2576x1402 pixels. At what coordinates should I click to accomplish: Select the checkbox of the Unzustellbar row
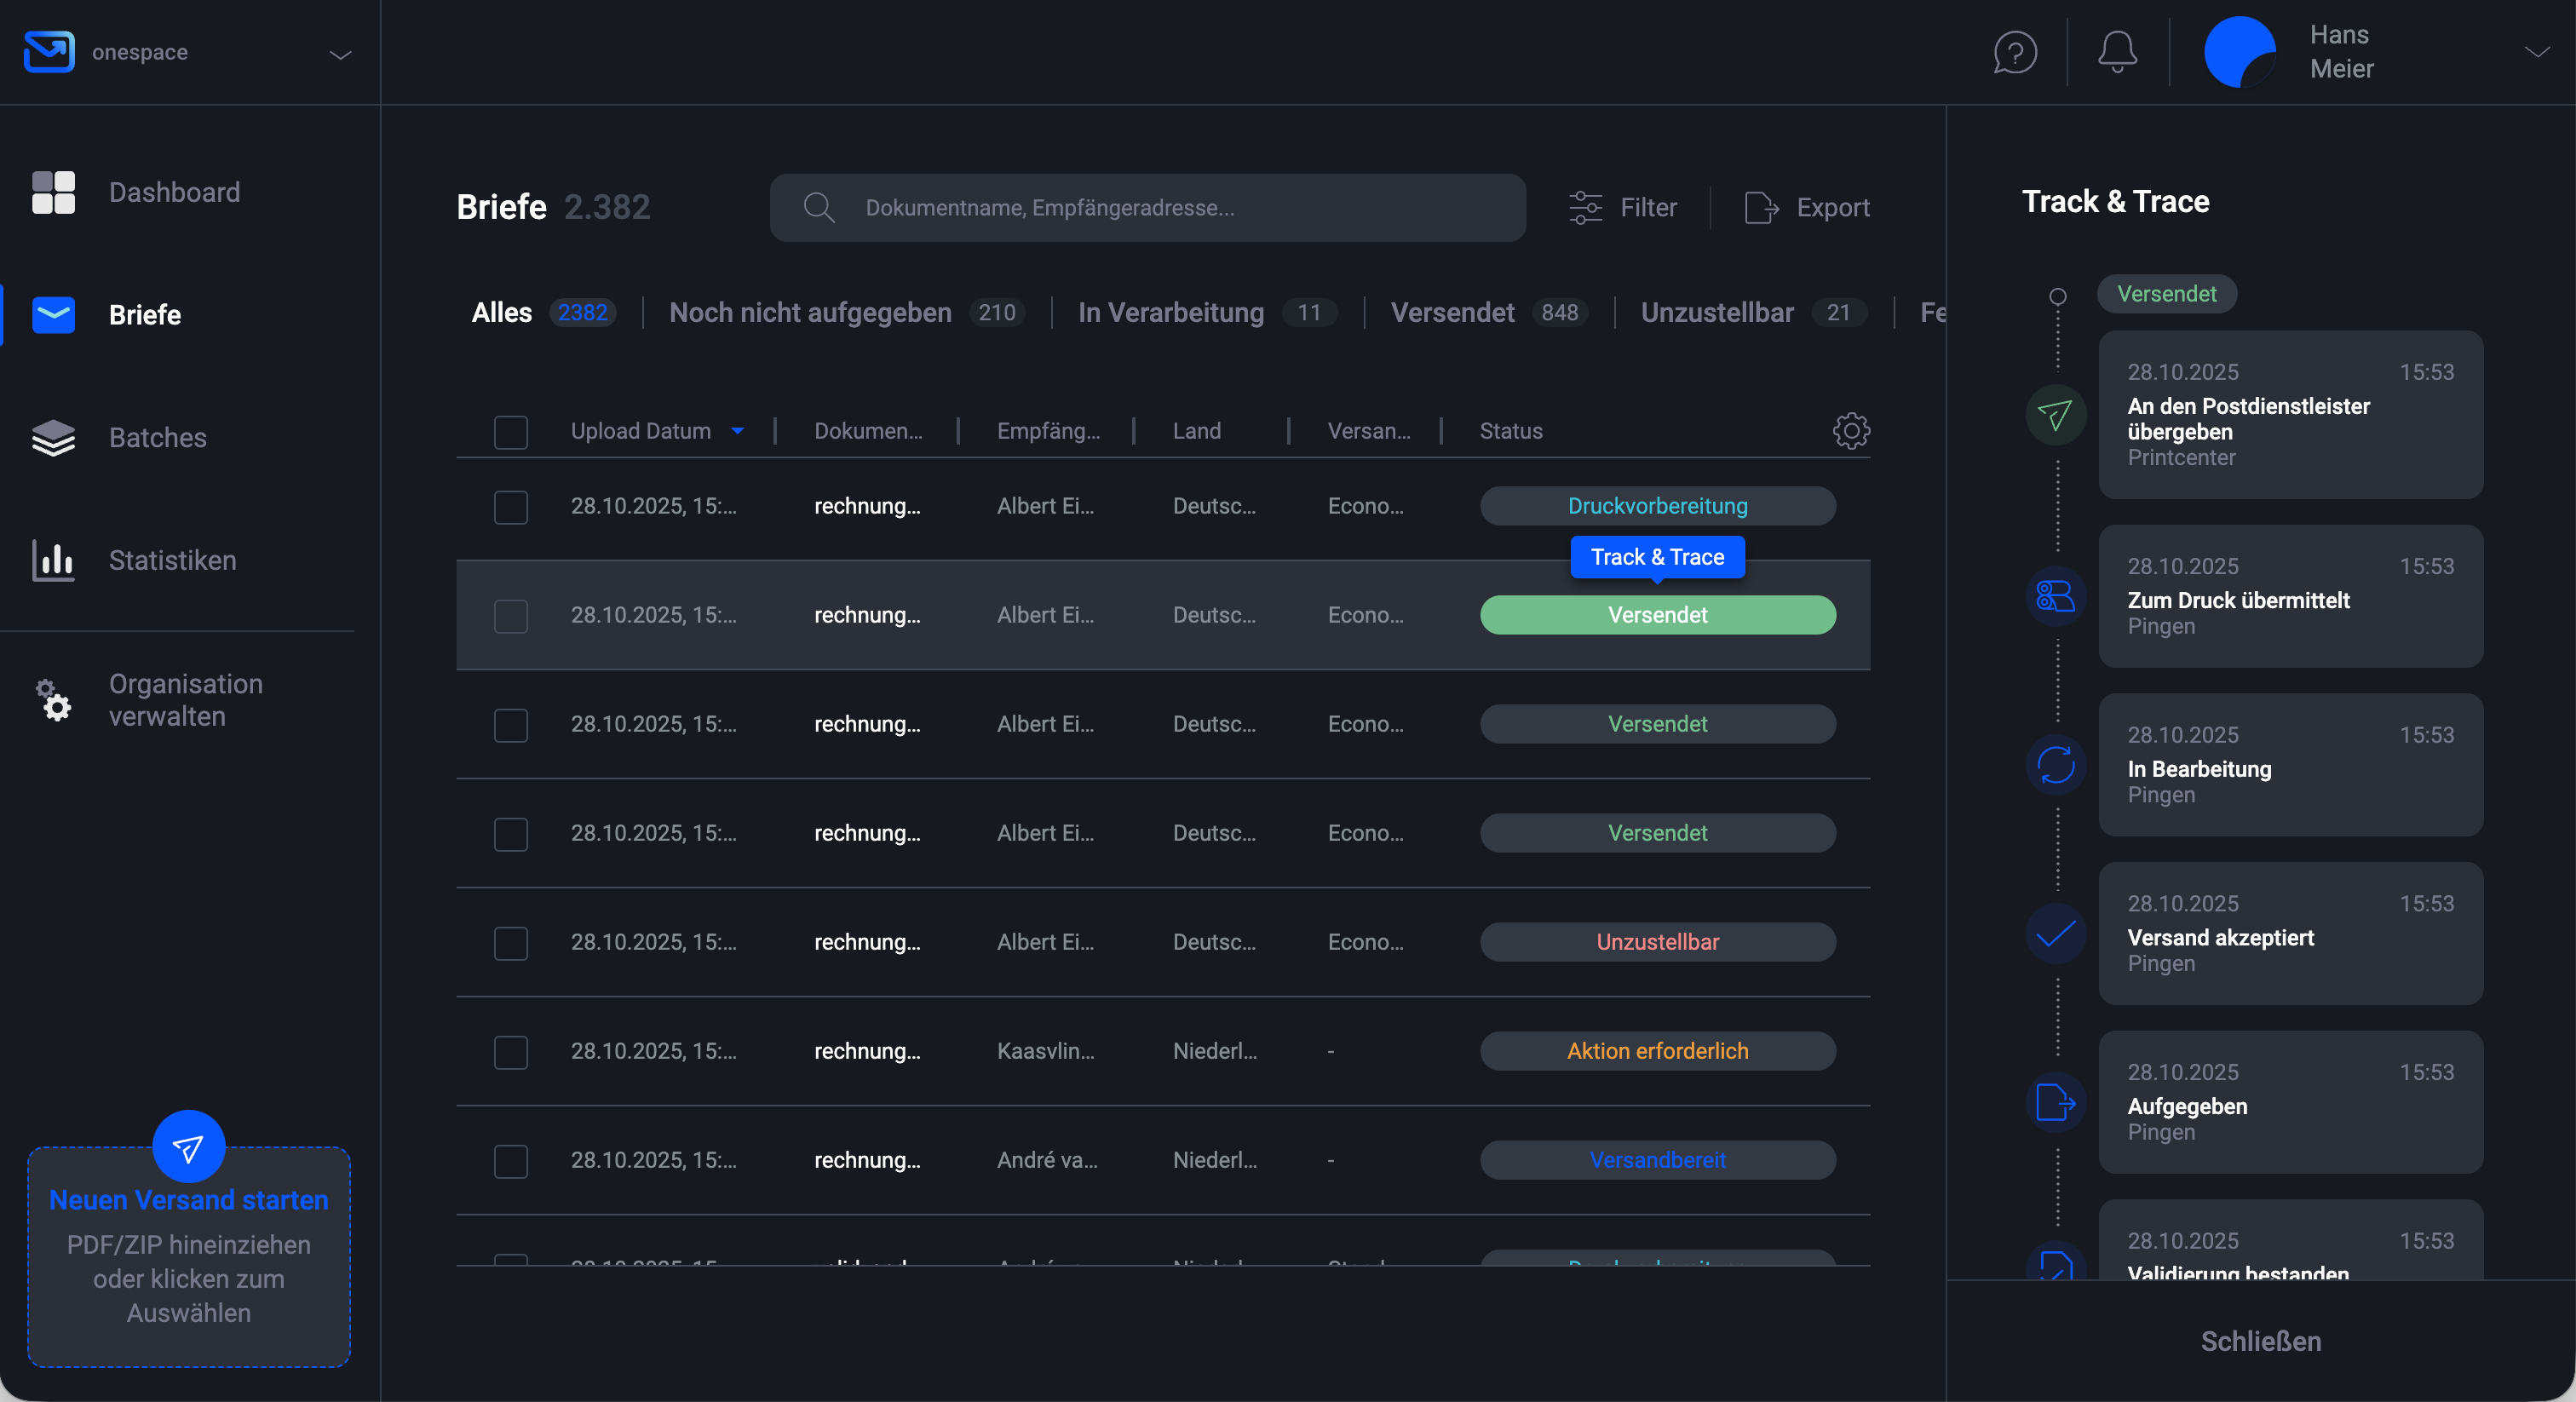coord(511,943)
